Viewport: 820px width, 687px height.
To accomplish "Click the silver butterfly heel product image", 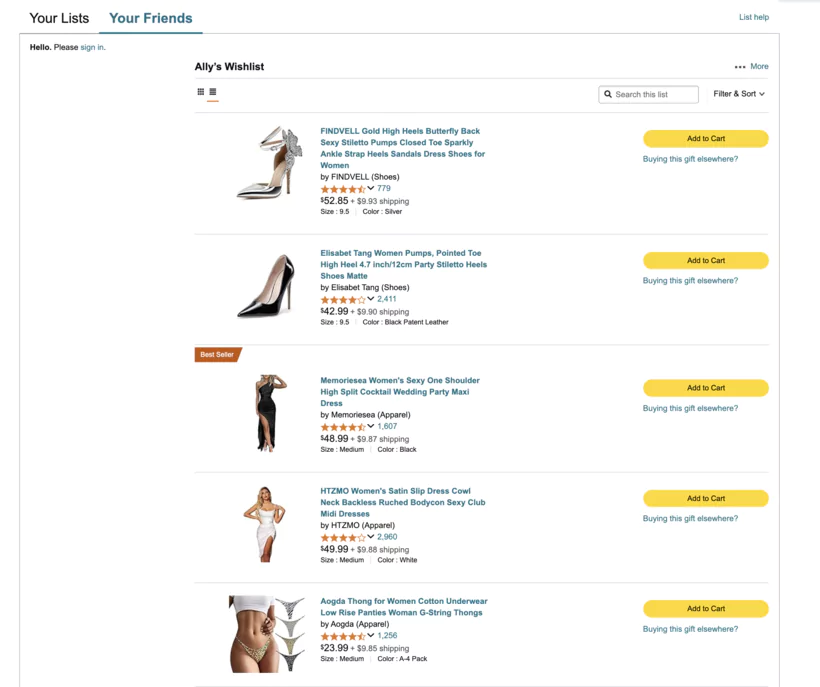I will click(269, 163).
